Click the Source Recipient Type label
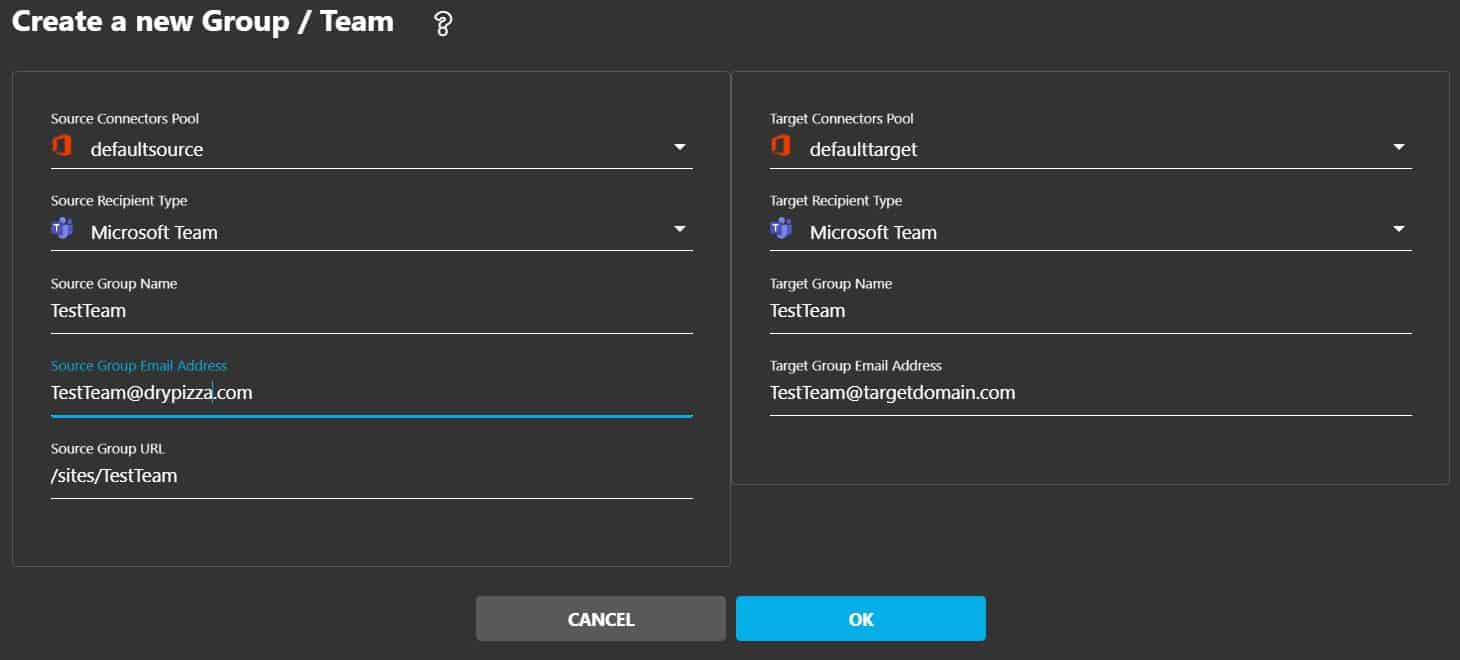 click(119, 201)
